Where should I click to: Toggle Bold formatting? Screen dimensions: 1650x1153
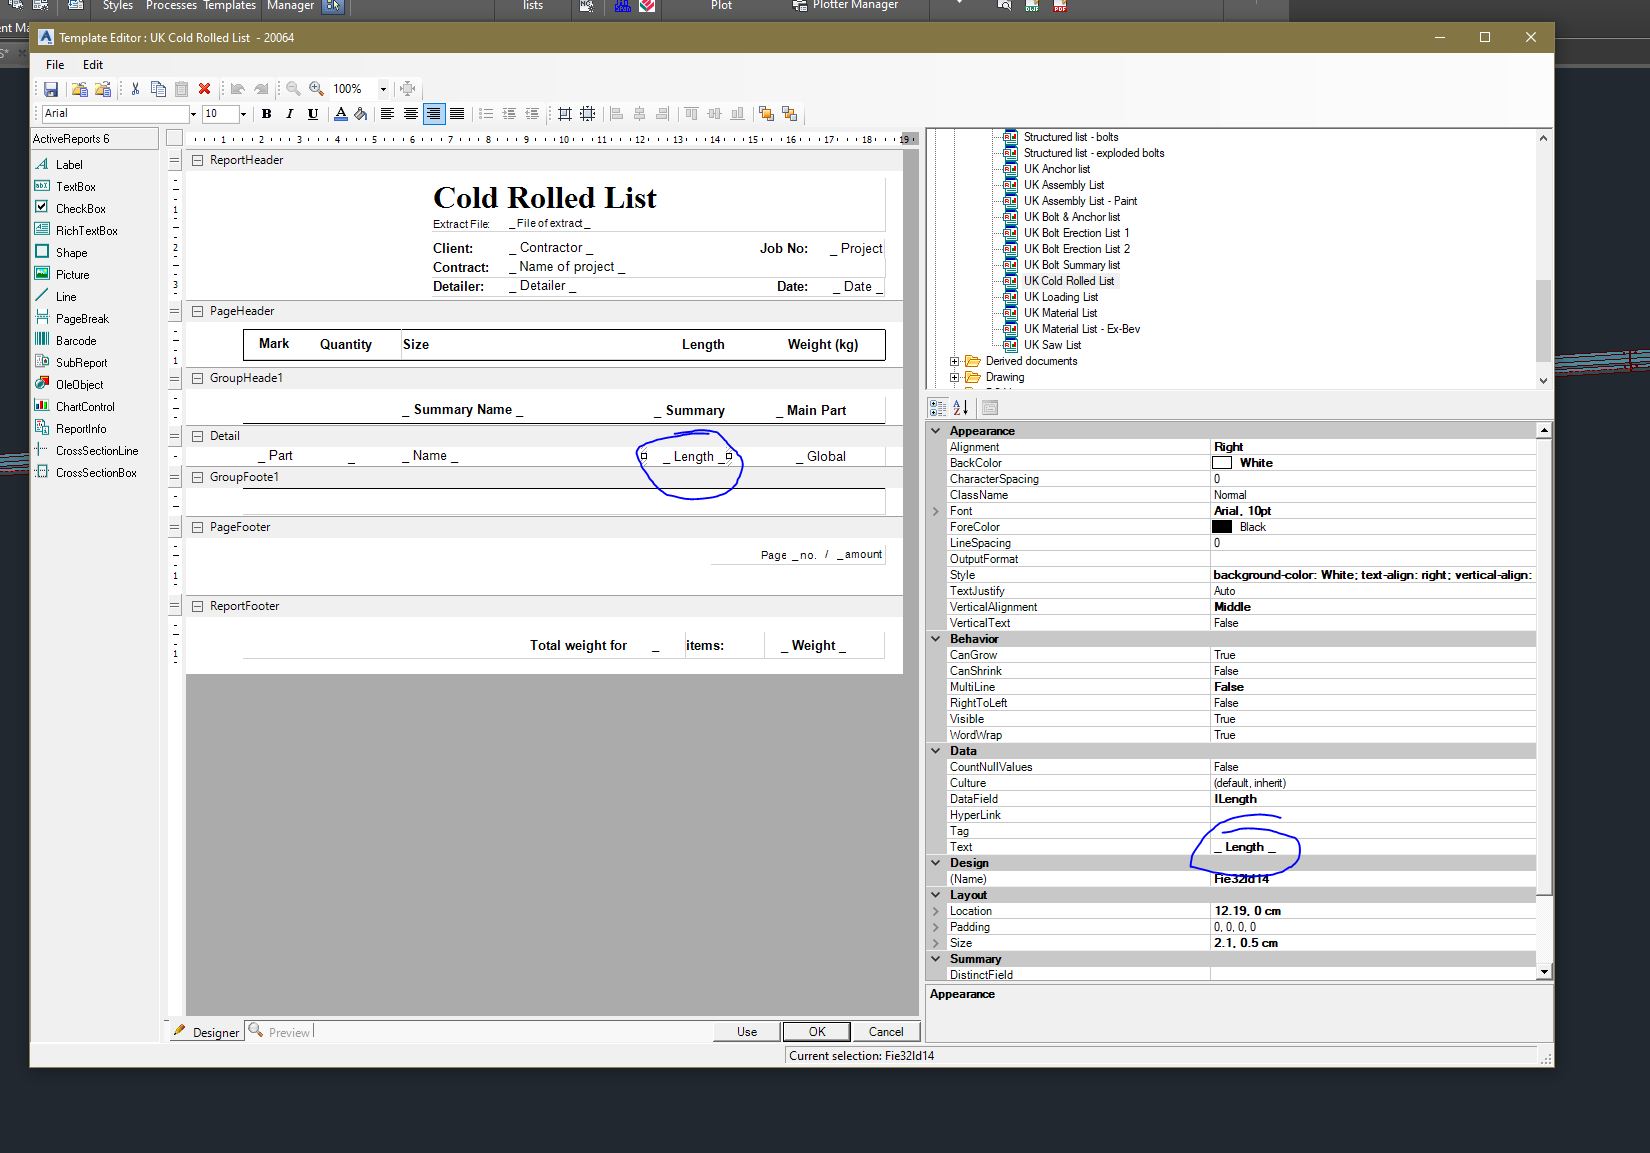tap(267, 114)
